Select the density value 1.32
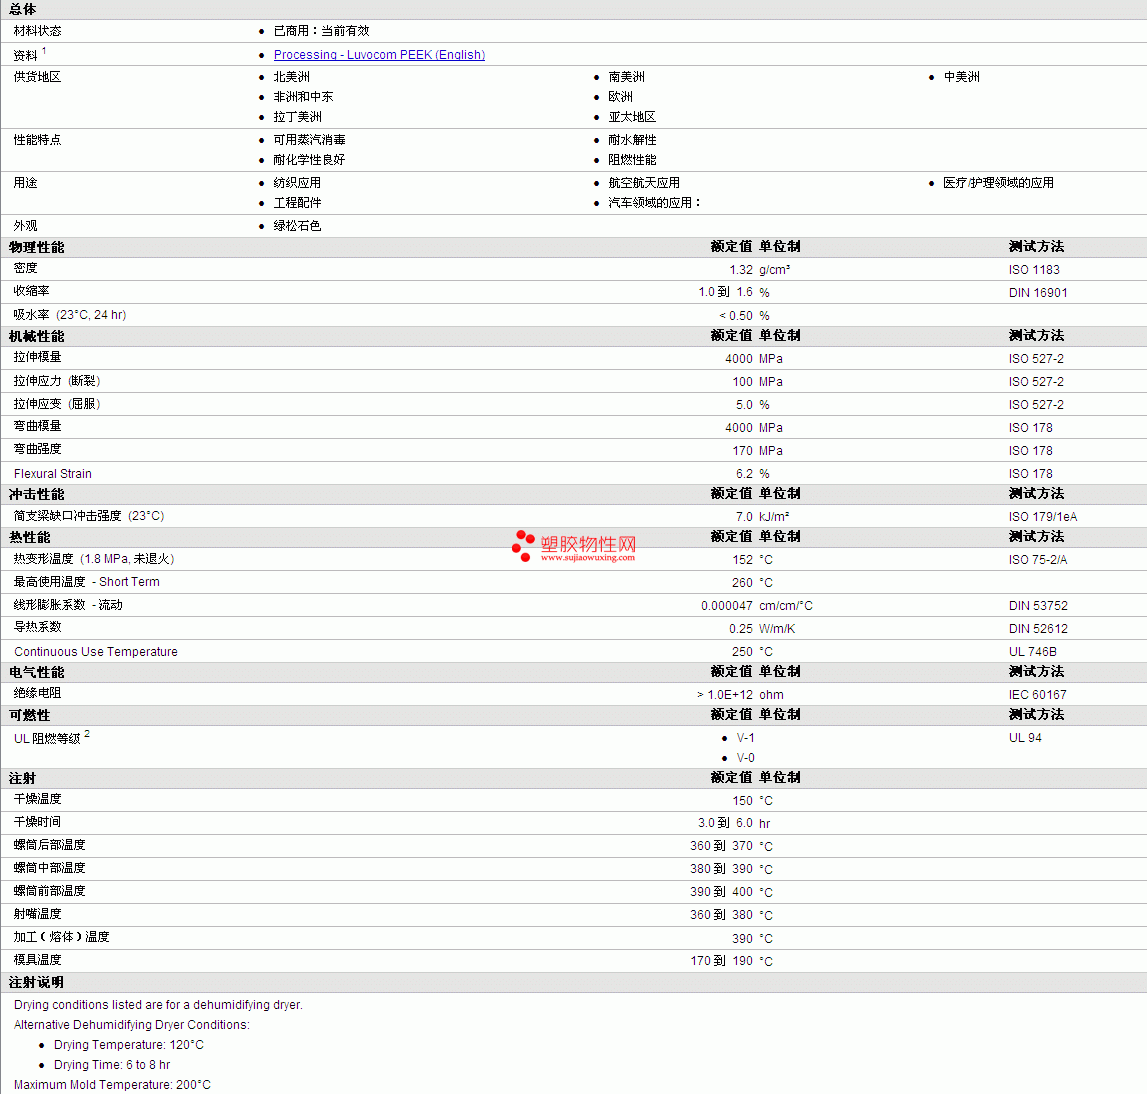The height and width of the screenshot is (1094, 1147). click(740, 270)
